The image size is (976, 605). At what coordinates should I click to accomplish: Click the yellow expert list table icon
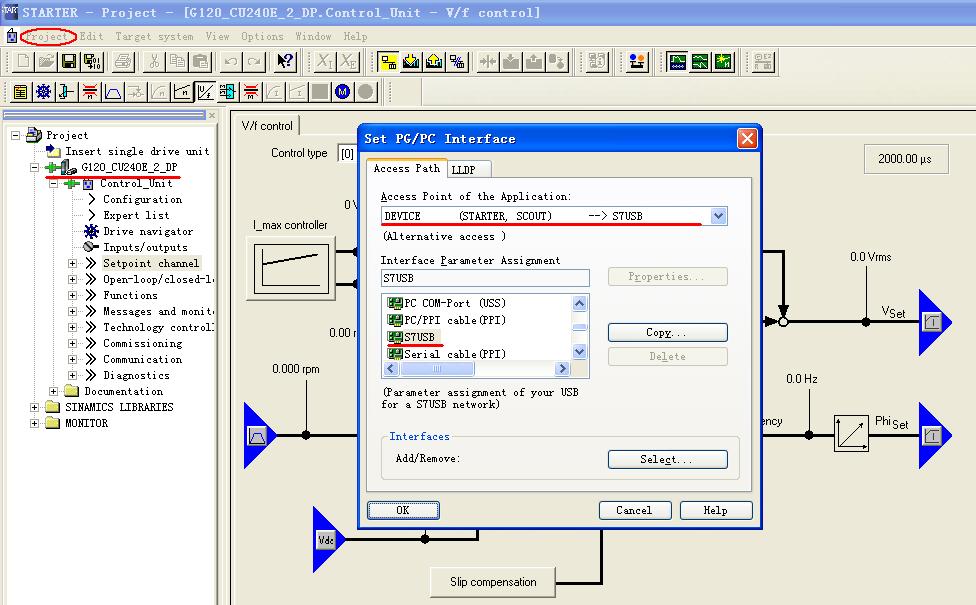20,92
